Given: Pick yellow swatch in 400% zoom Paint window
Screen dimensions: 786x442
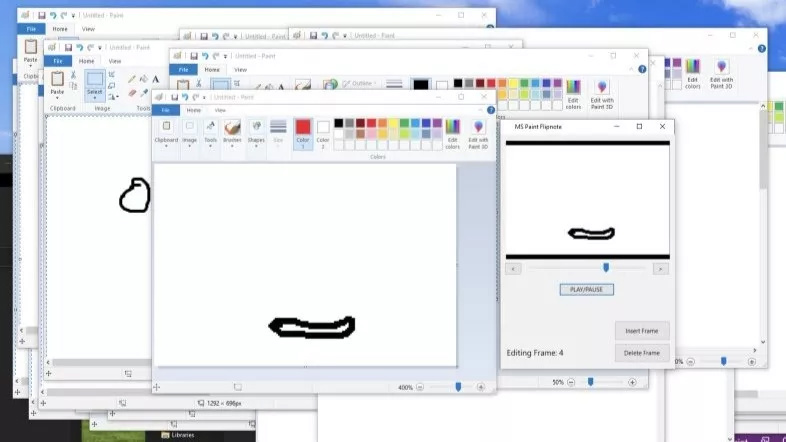Looking at the screenshot, I should [x=394, y=123].
